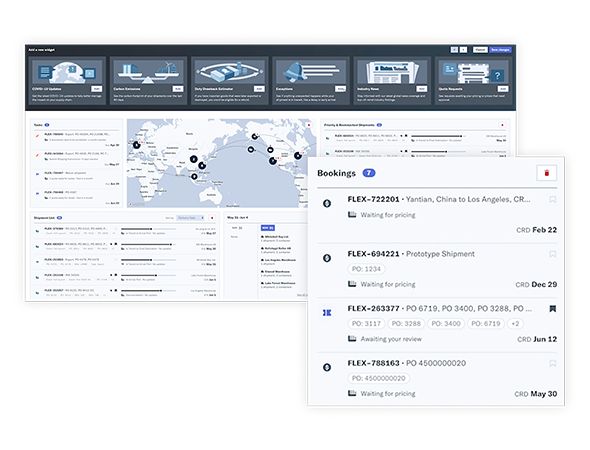Bookmark booking FLEX-722201
590x450 pixels.
coord(552,199)
